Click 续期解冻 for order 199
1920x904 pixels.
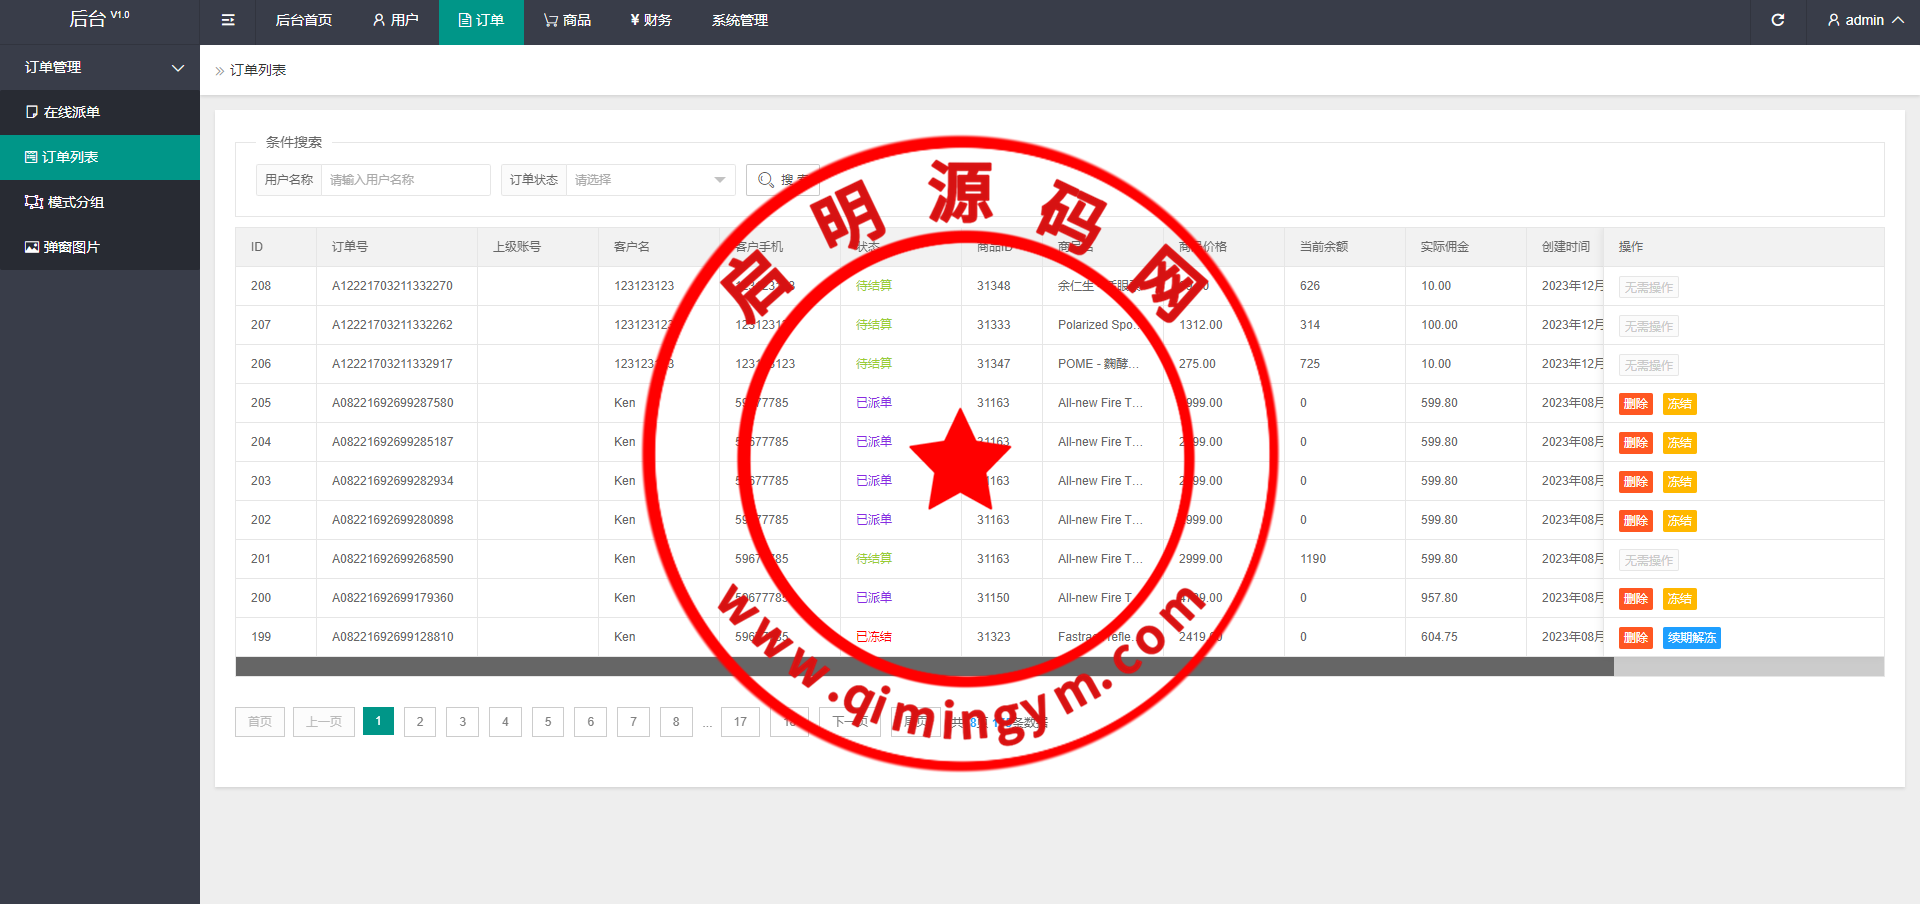coord(1691,638)
